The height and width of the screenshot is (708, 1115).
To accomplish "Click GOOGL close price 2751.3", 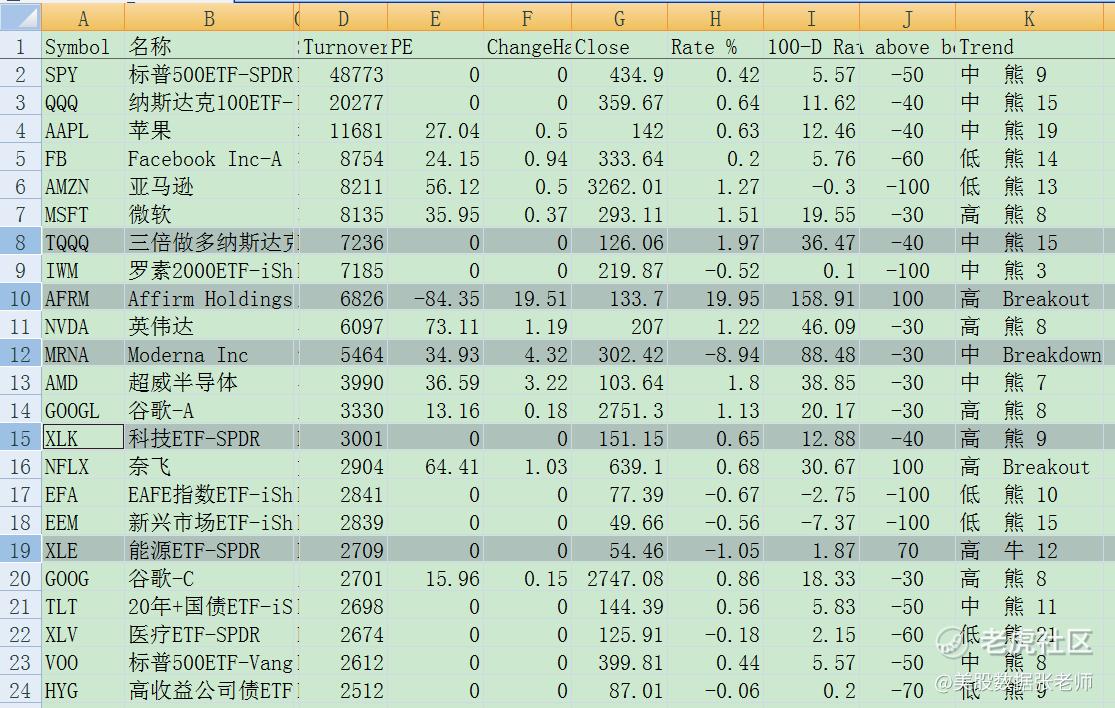I will 619,411.
